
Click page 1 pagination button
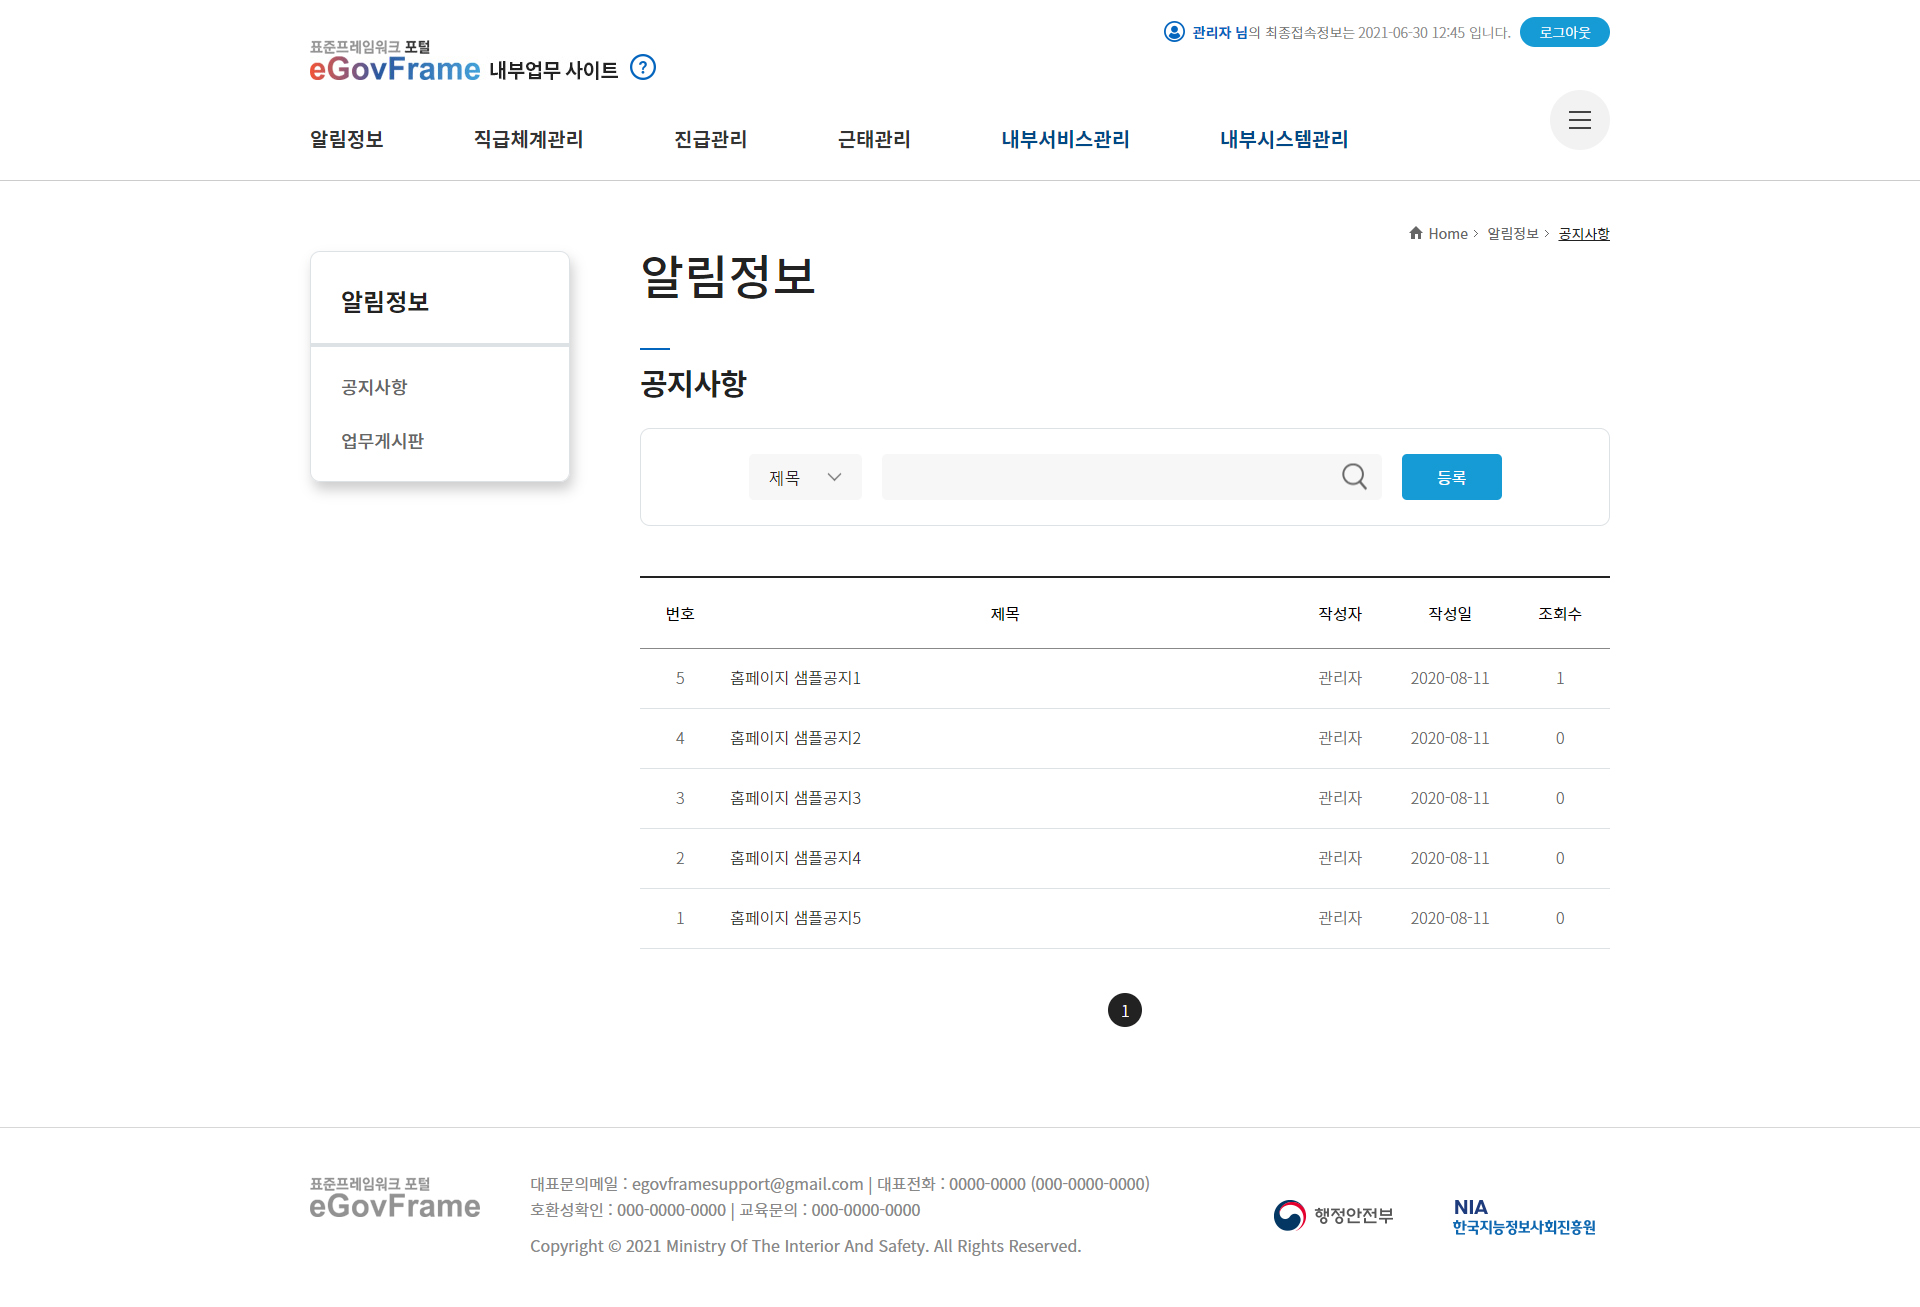pos(1124,1010)
